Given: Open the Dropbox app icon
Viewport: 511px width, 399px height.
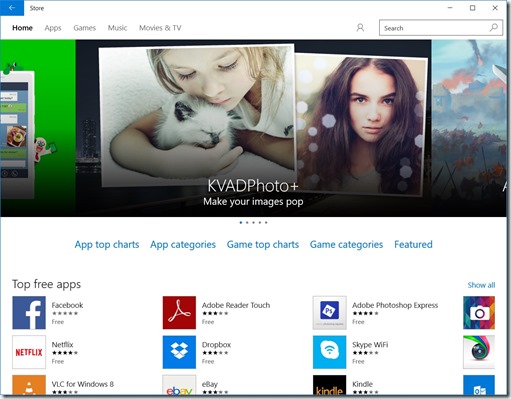Looking at the screenshot, I should coord(179,352).
